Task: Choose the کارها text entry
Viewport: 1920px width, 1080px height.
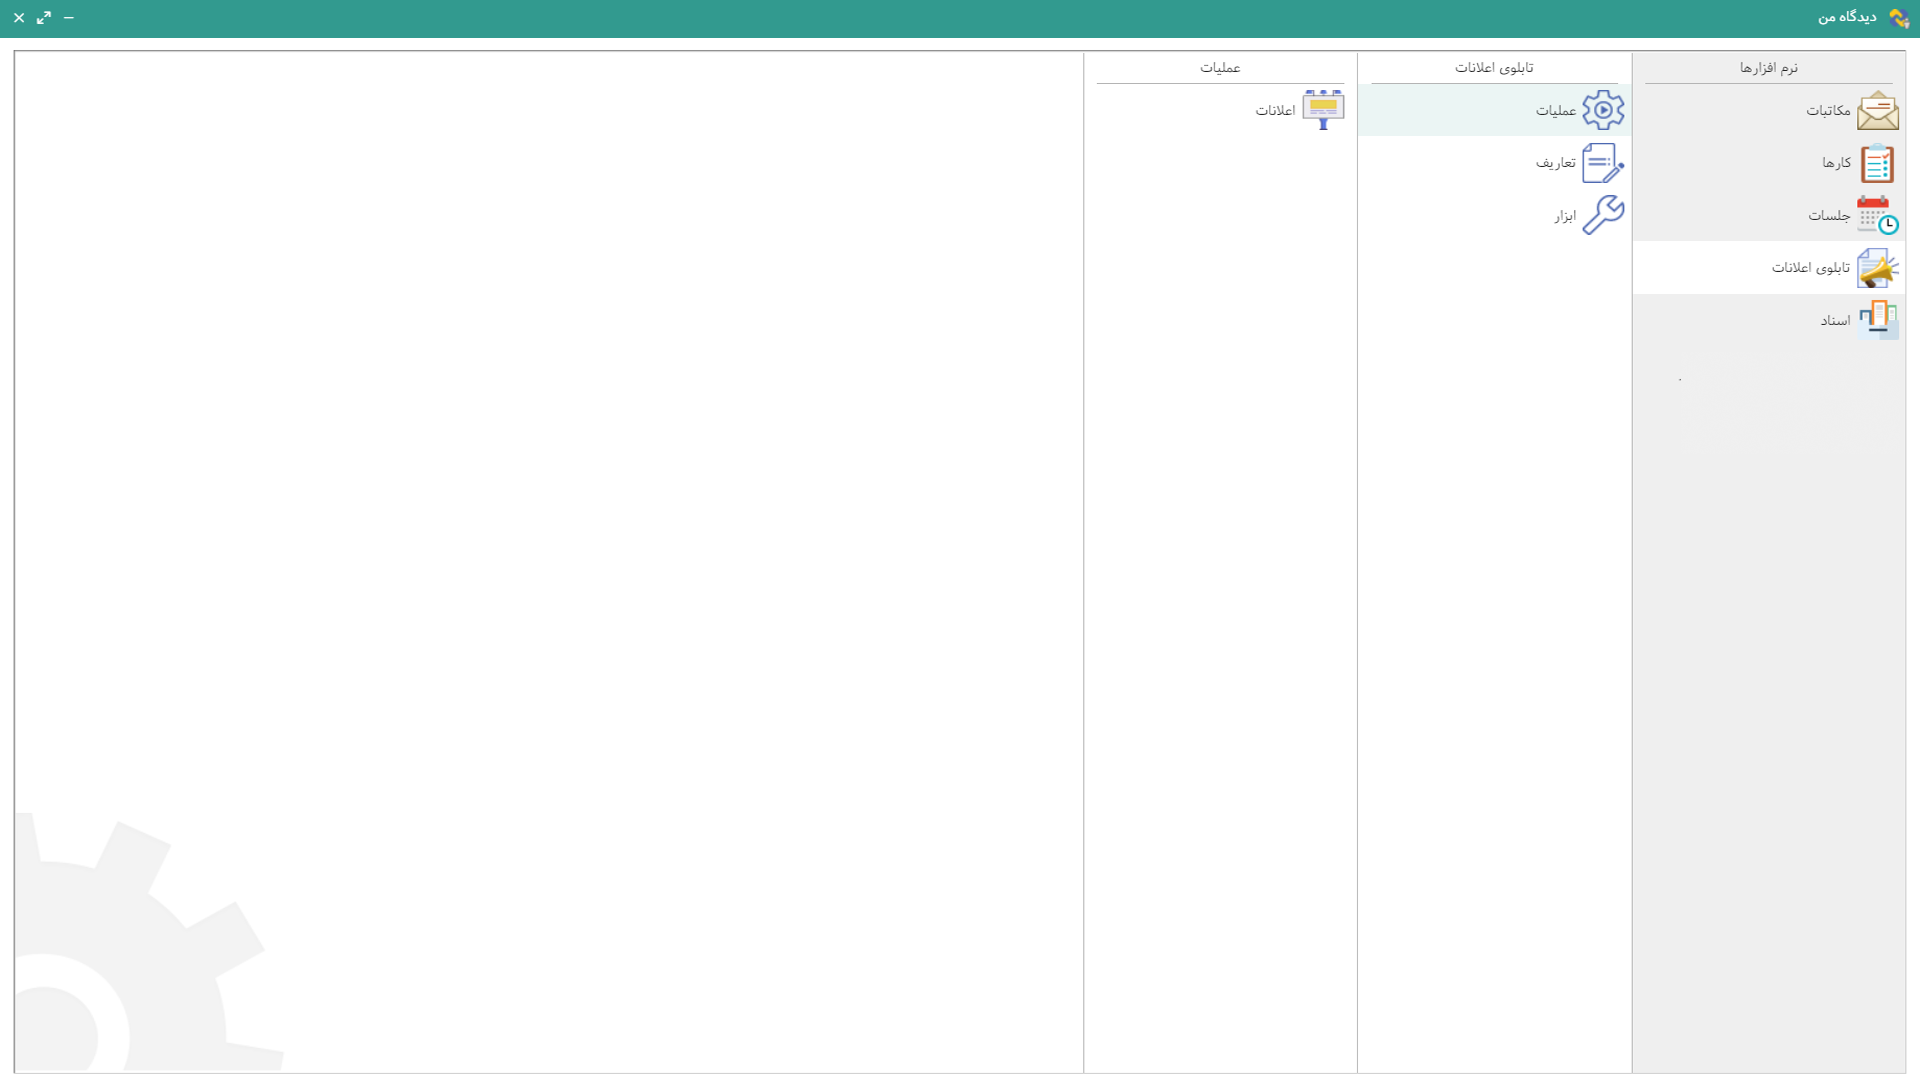Action: pyautogui.click(x=1835, y=163)
